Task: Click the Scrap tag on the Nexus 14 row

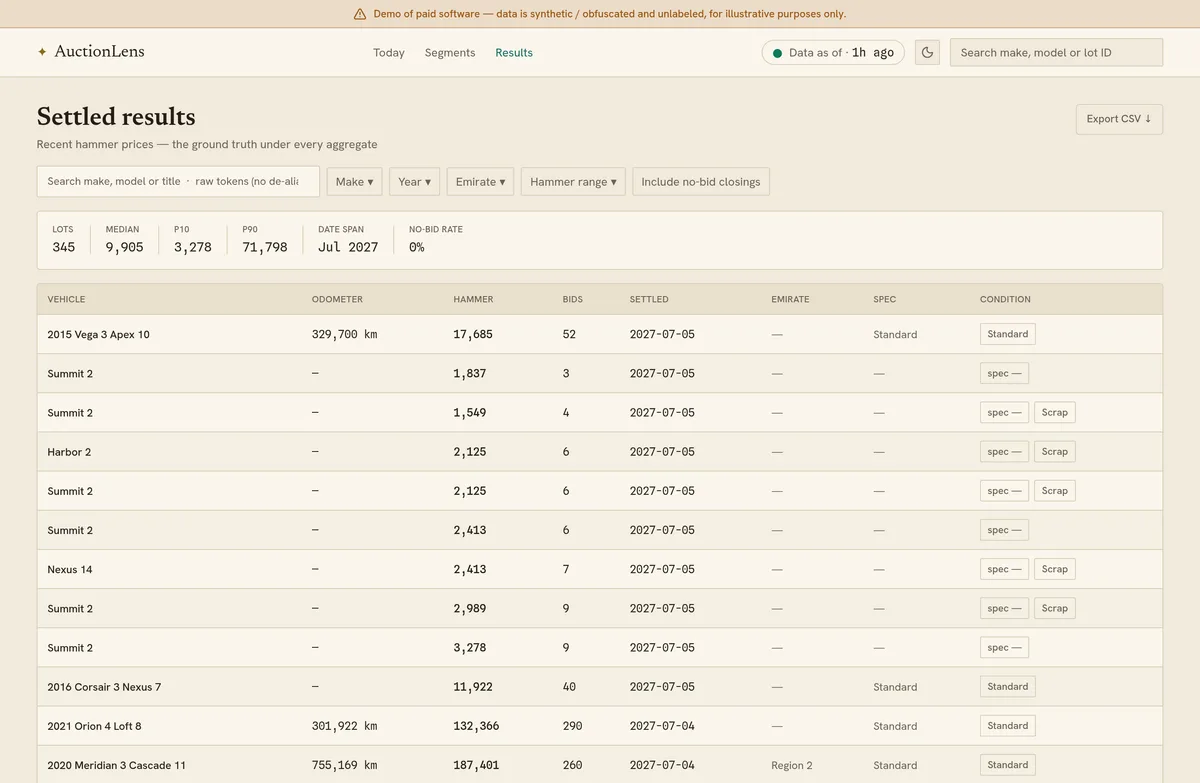Action: 1054,569
